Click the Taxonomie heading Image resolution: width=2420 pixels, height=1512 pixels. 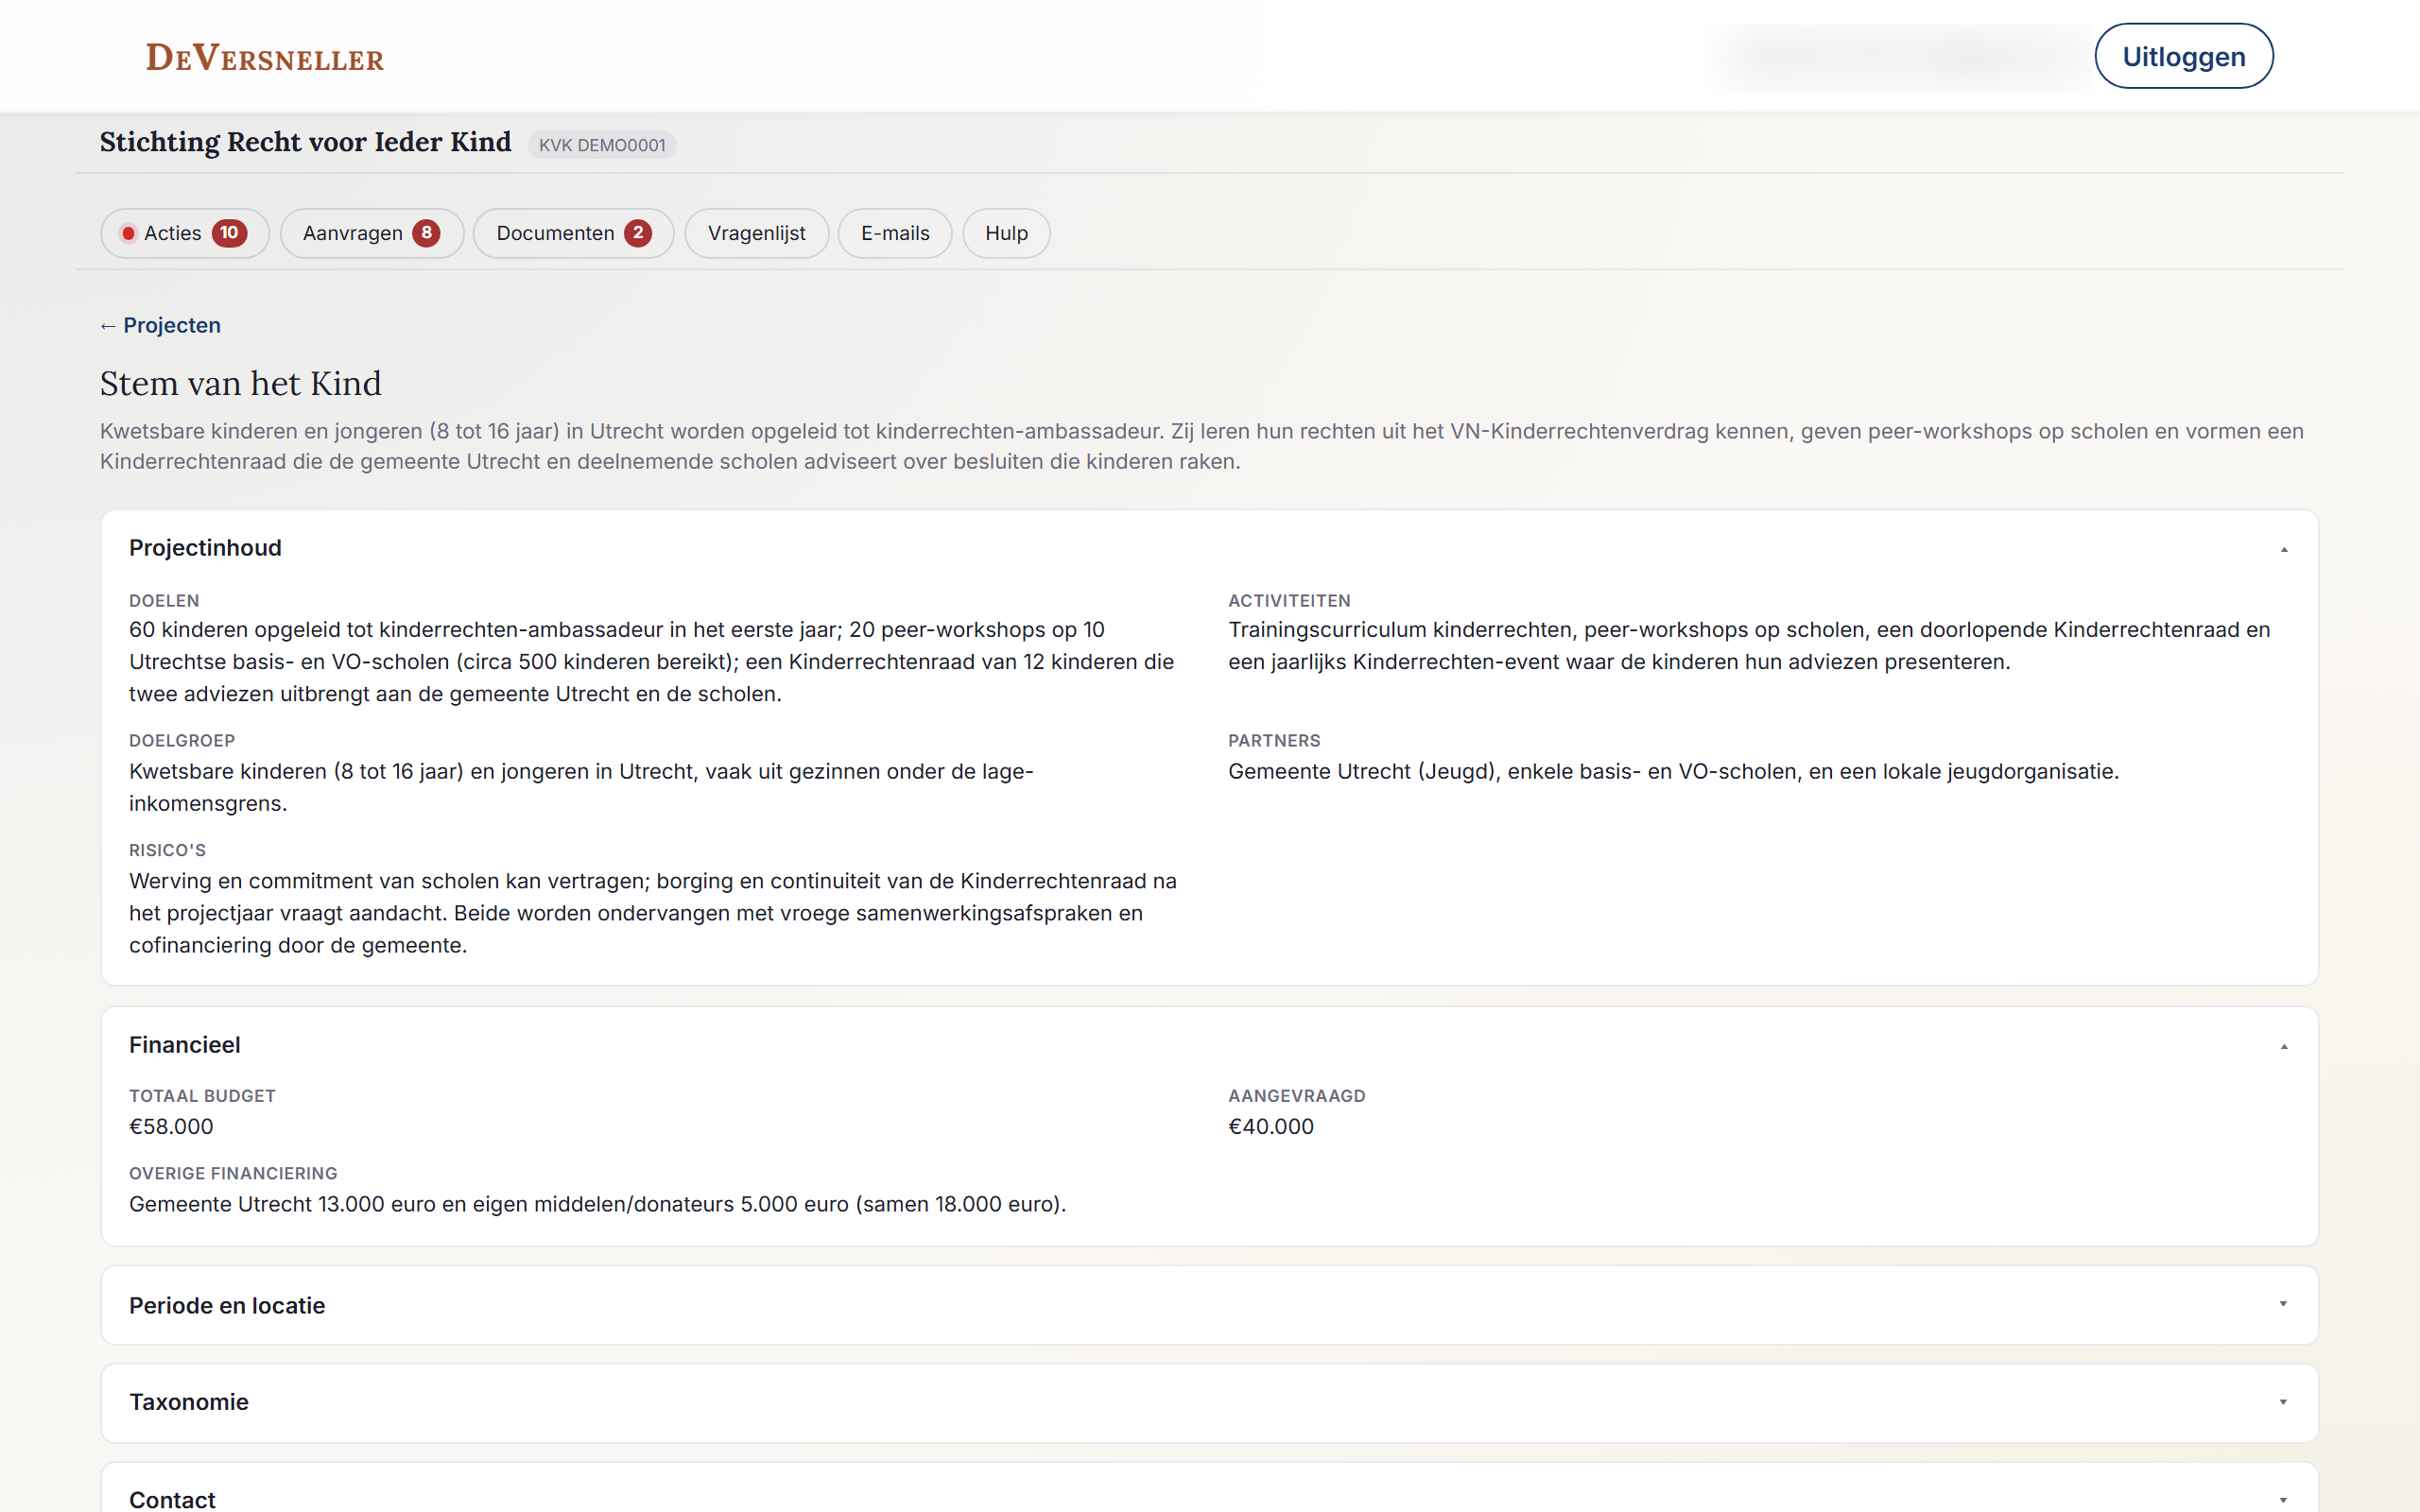coord(189,1402)
